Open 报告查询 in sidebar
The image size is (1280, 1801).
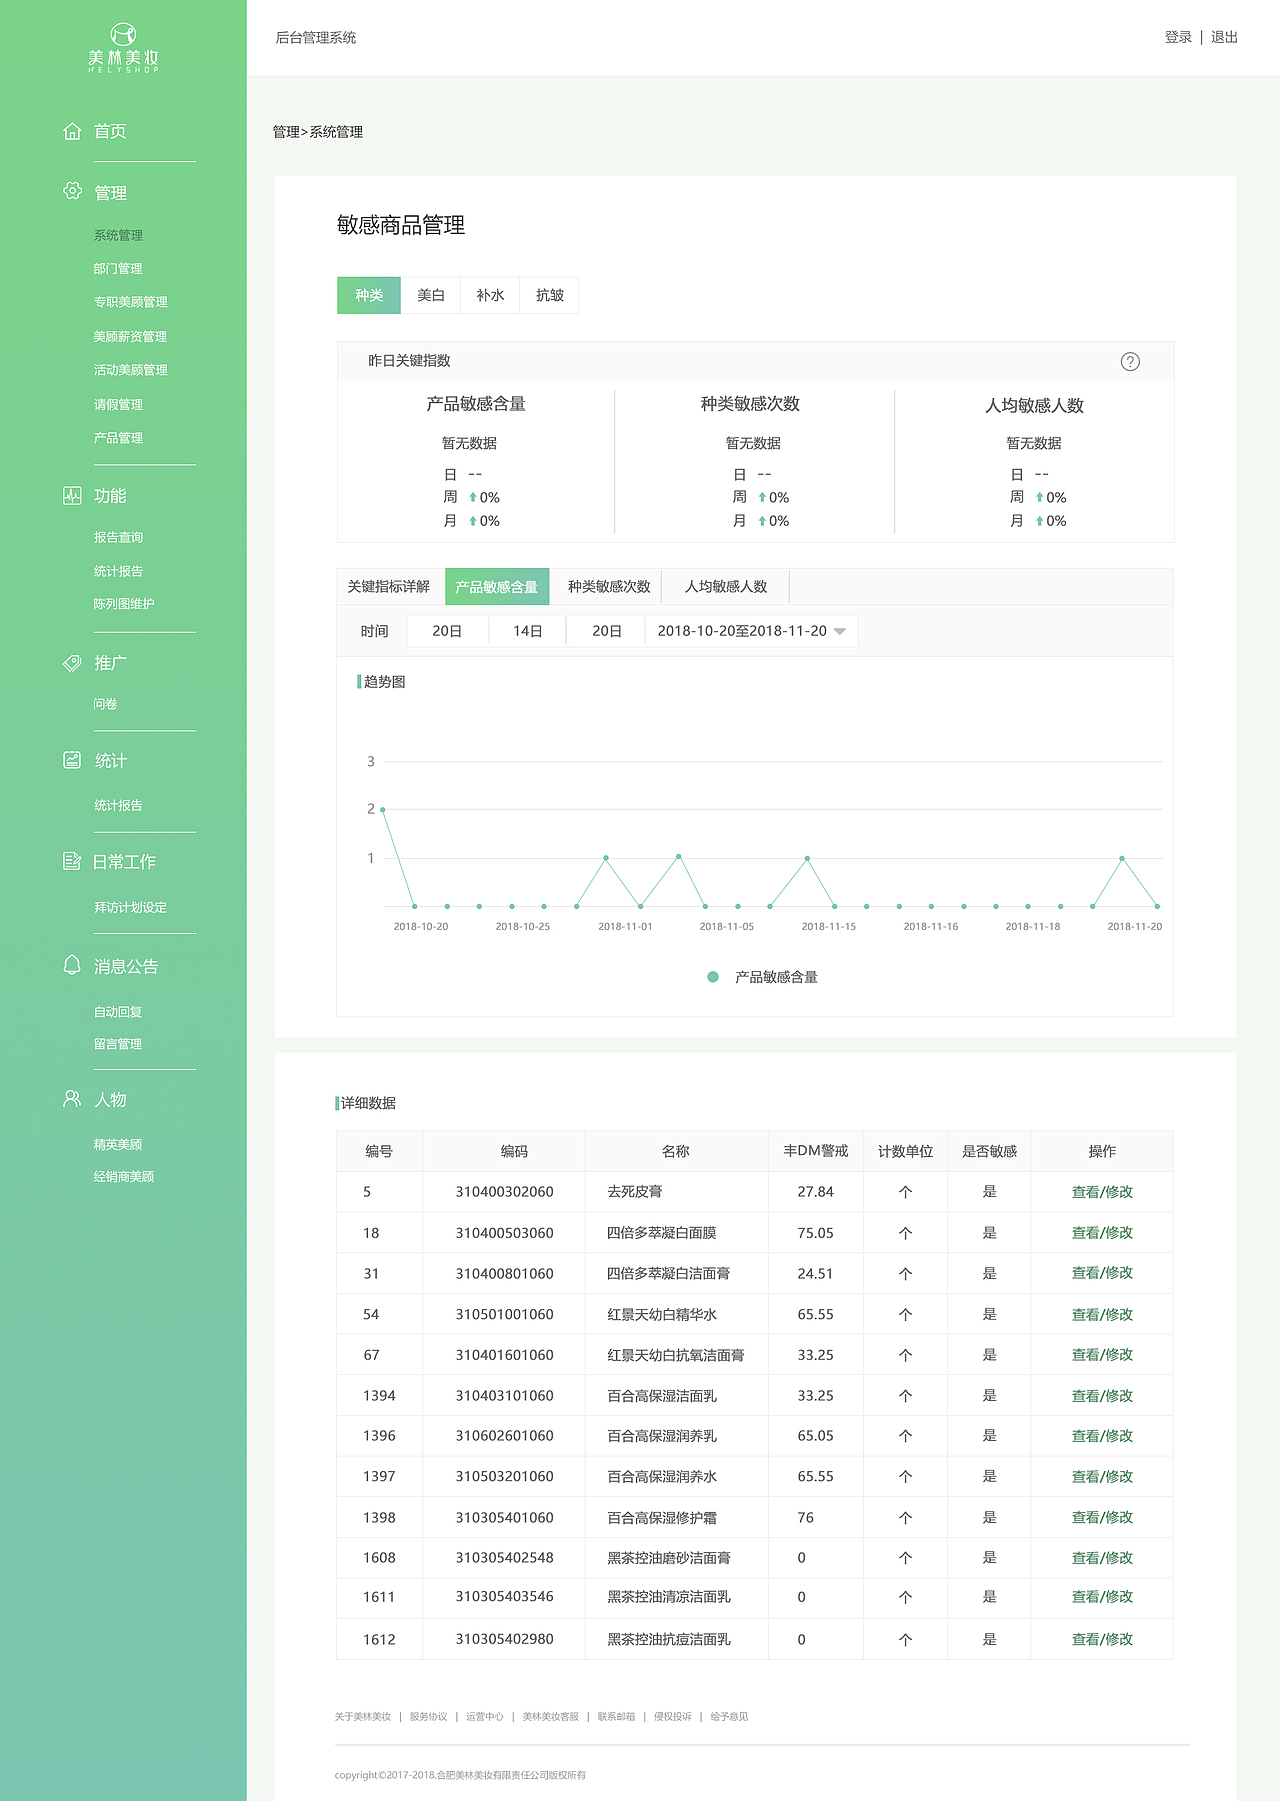(118, 537)
